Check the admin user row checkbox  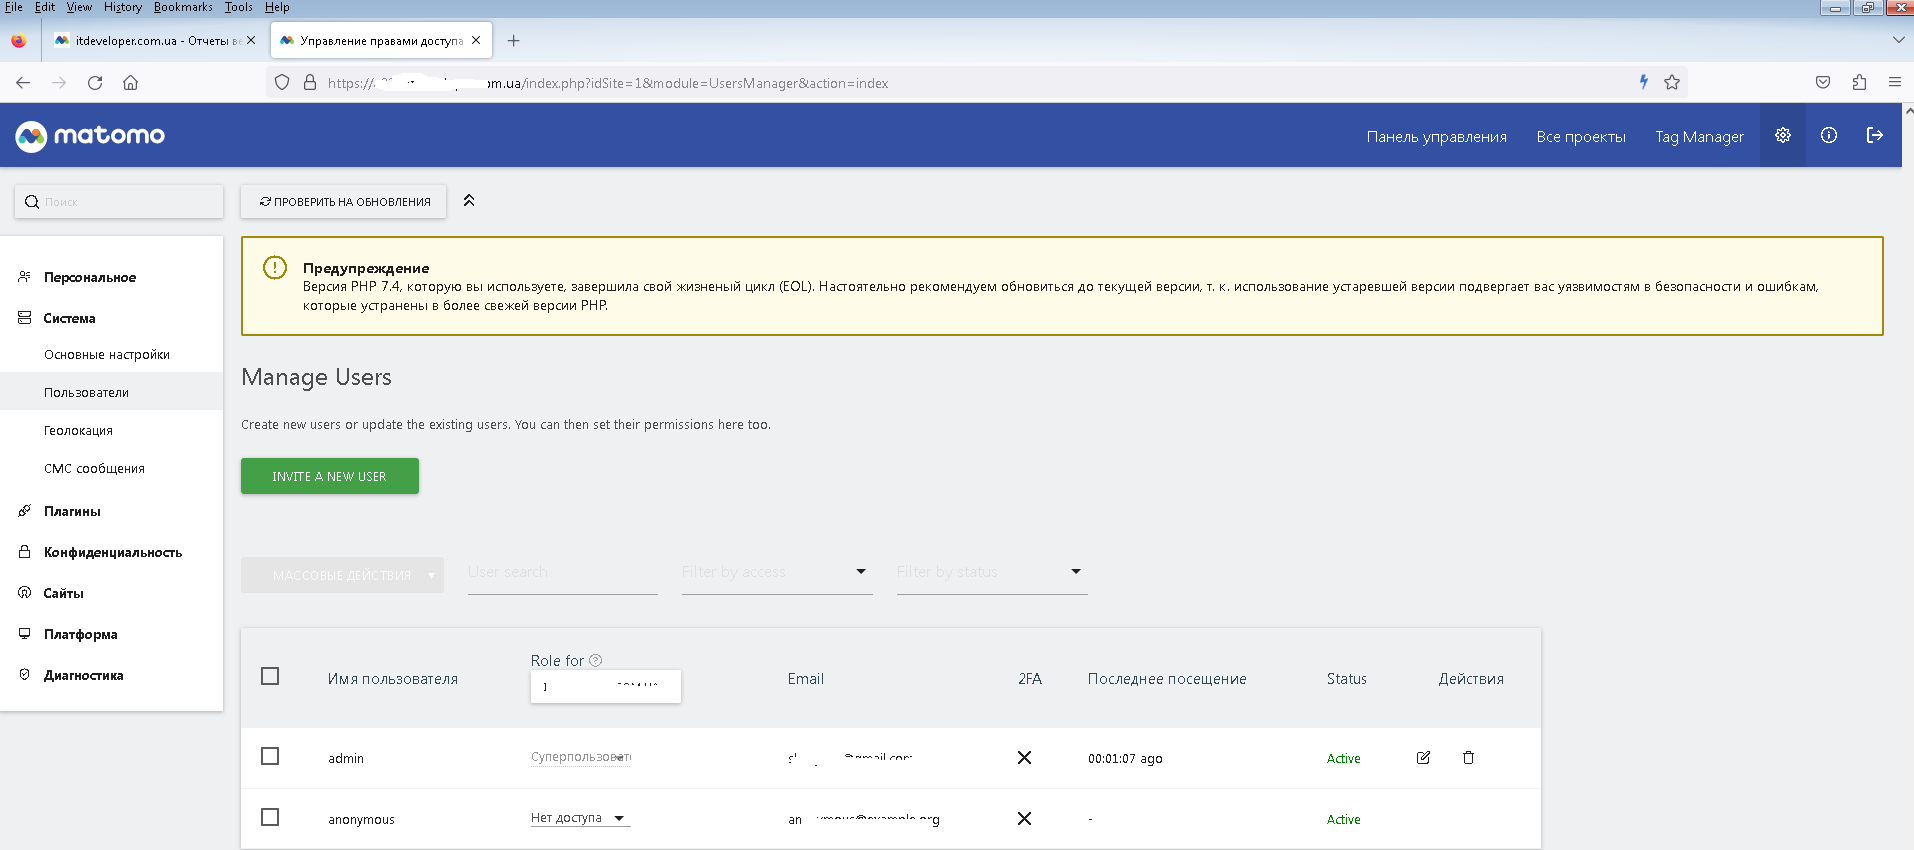pyautogui.click(x=270, y=757)
